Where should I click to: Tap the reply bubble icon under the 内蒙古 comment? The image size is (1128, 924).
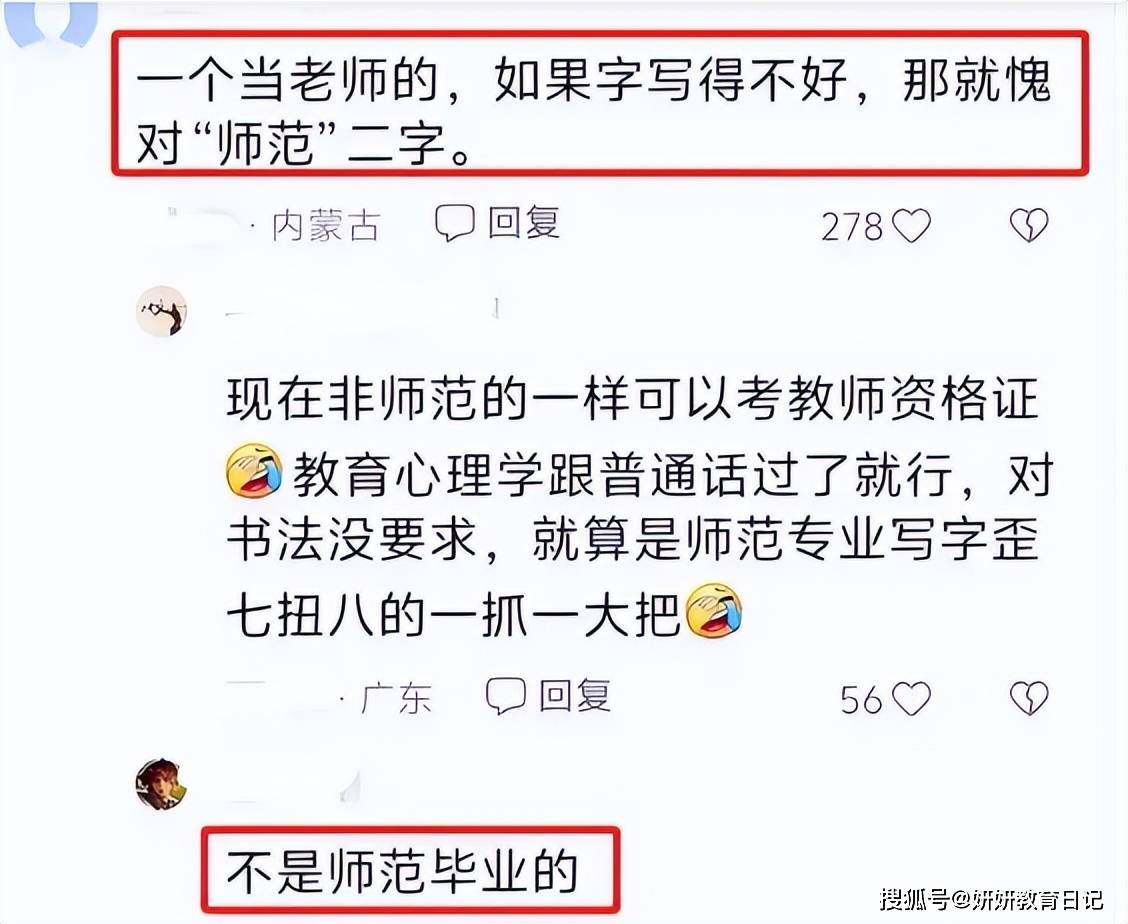coord(454,223)
